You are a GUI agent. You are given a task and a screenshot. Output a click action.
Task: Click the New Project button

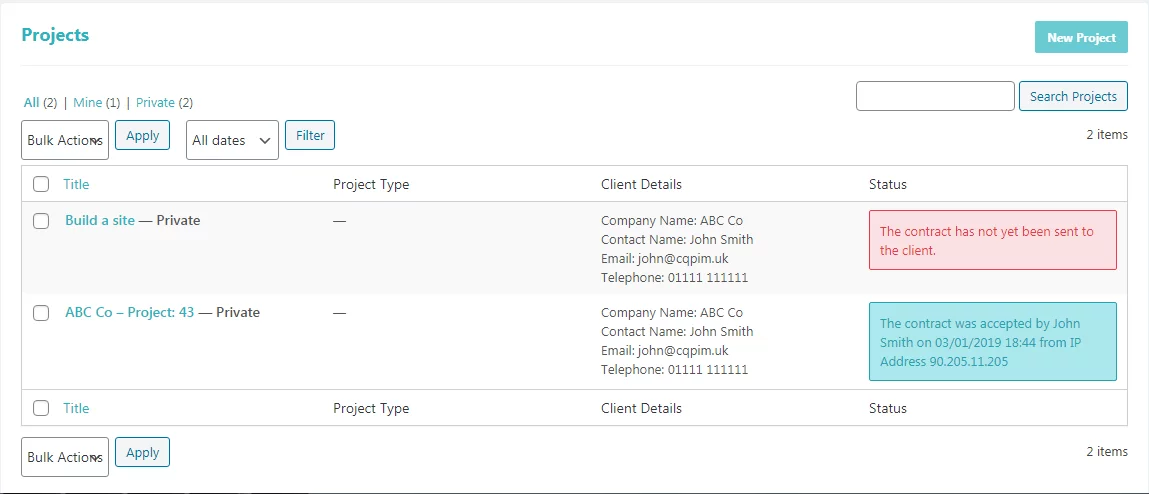1081,38
